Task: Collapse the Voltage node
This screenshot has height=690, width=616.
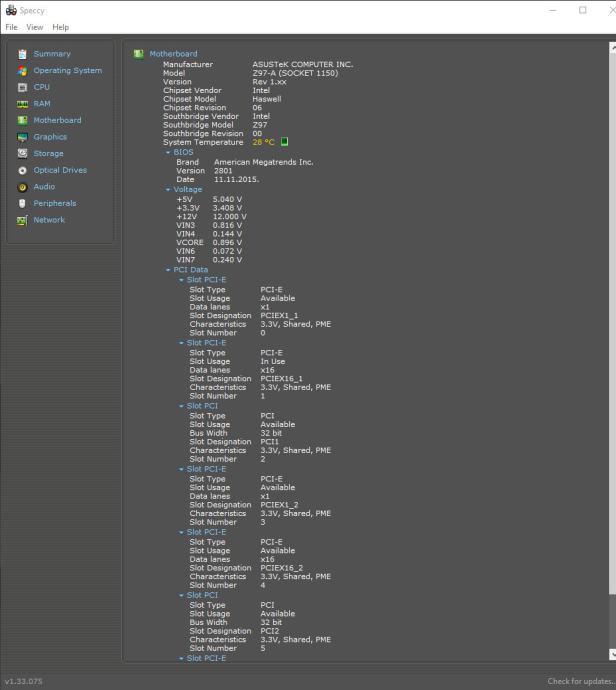Action: pyautogui.click(x=168, y=190)
